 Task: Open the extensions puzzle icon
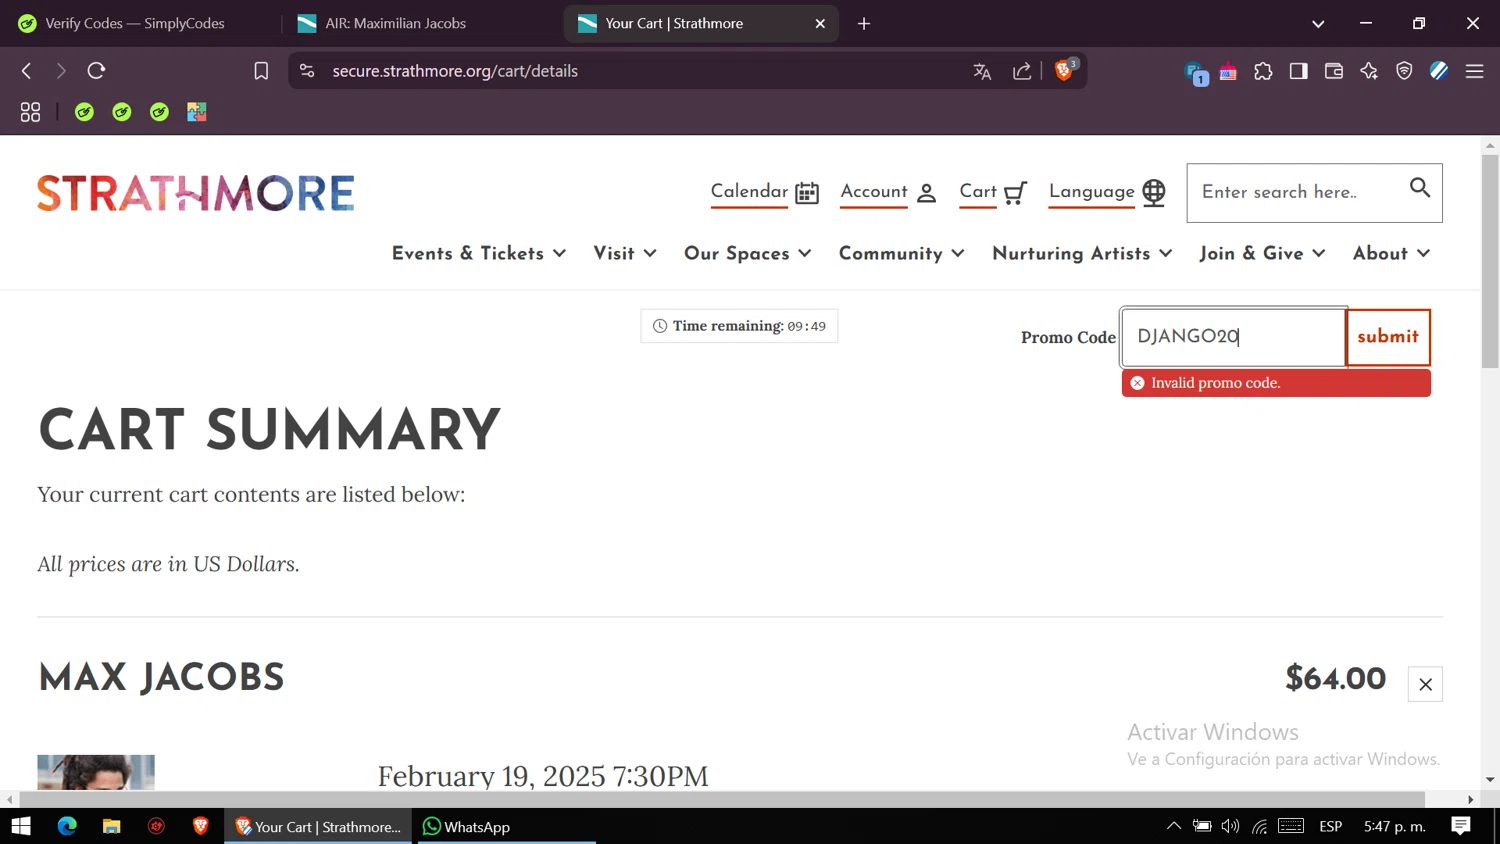[1263, 71]
